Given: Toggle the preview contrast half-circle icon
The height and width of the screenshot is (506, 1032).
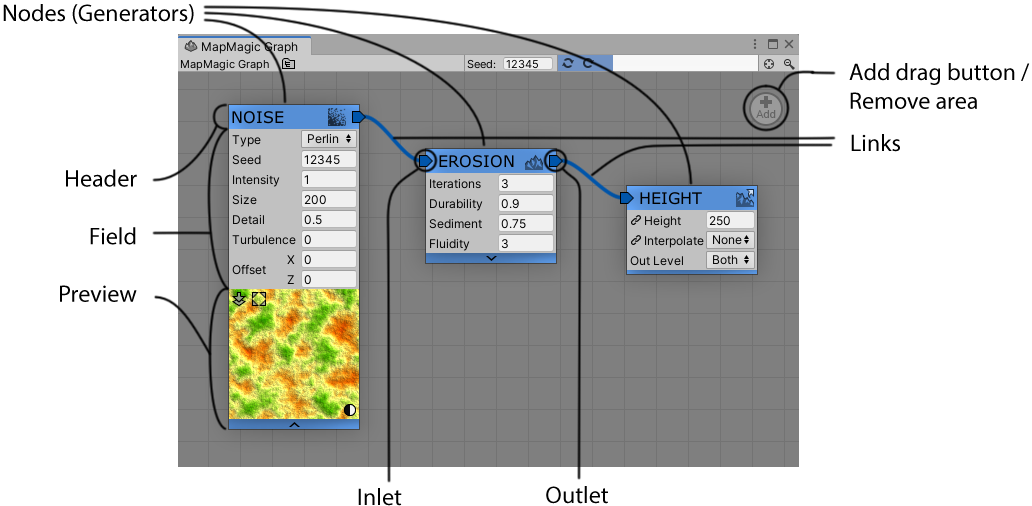Looking at the screenshot, I should coord(350,410).
